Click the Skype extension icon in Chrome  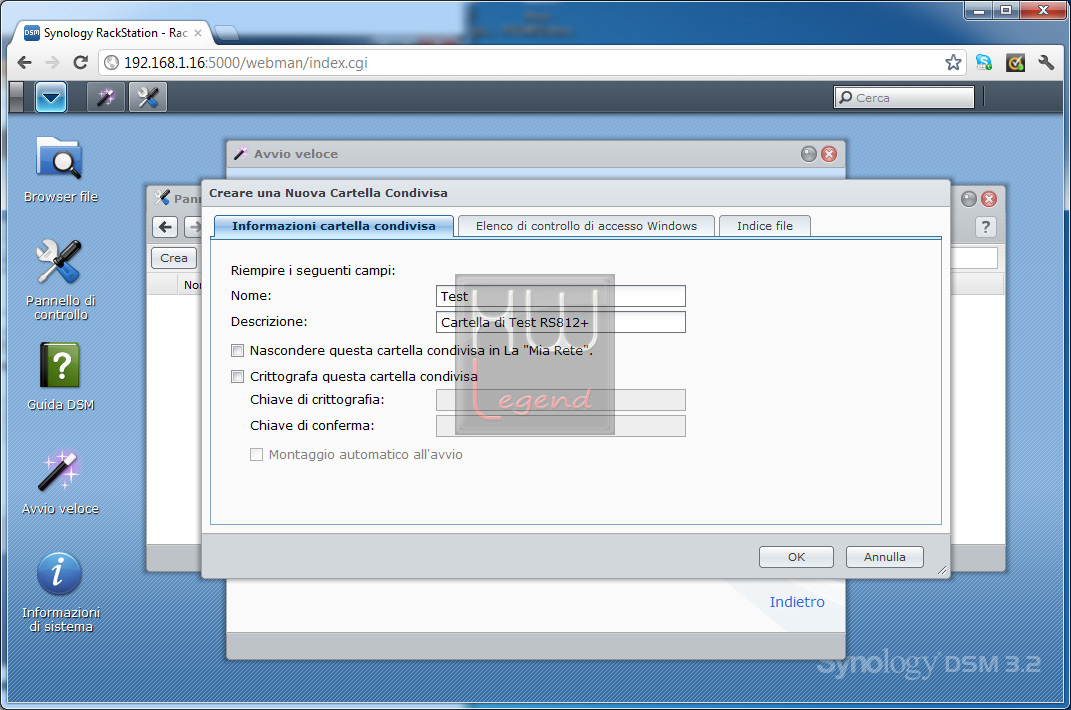[x=984, y=63]
